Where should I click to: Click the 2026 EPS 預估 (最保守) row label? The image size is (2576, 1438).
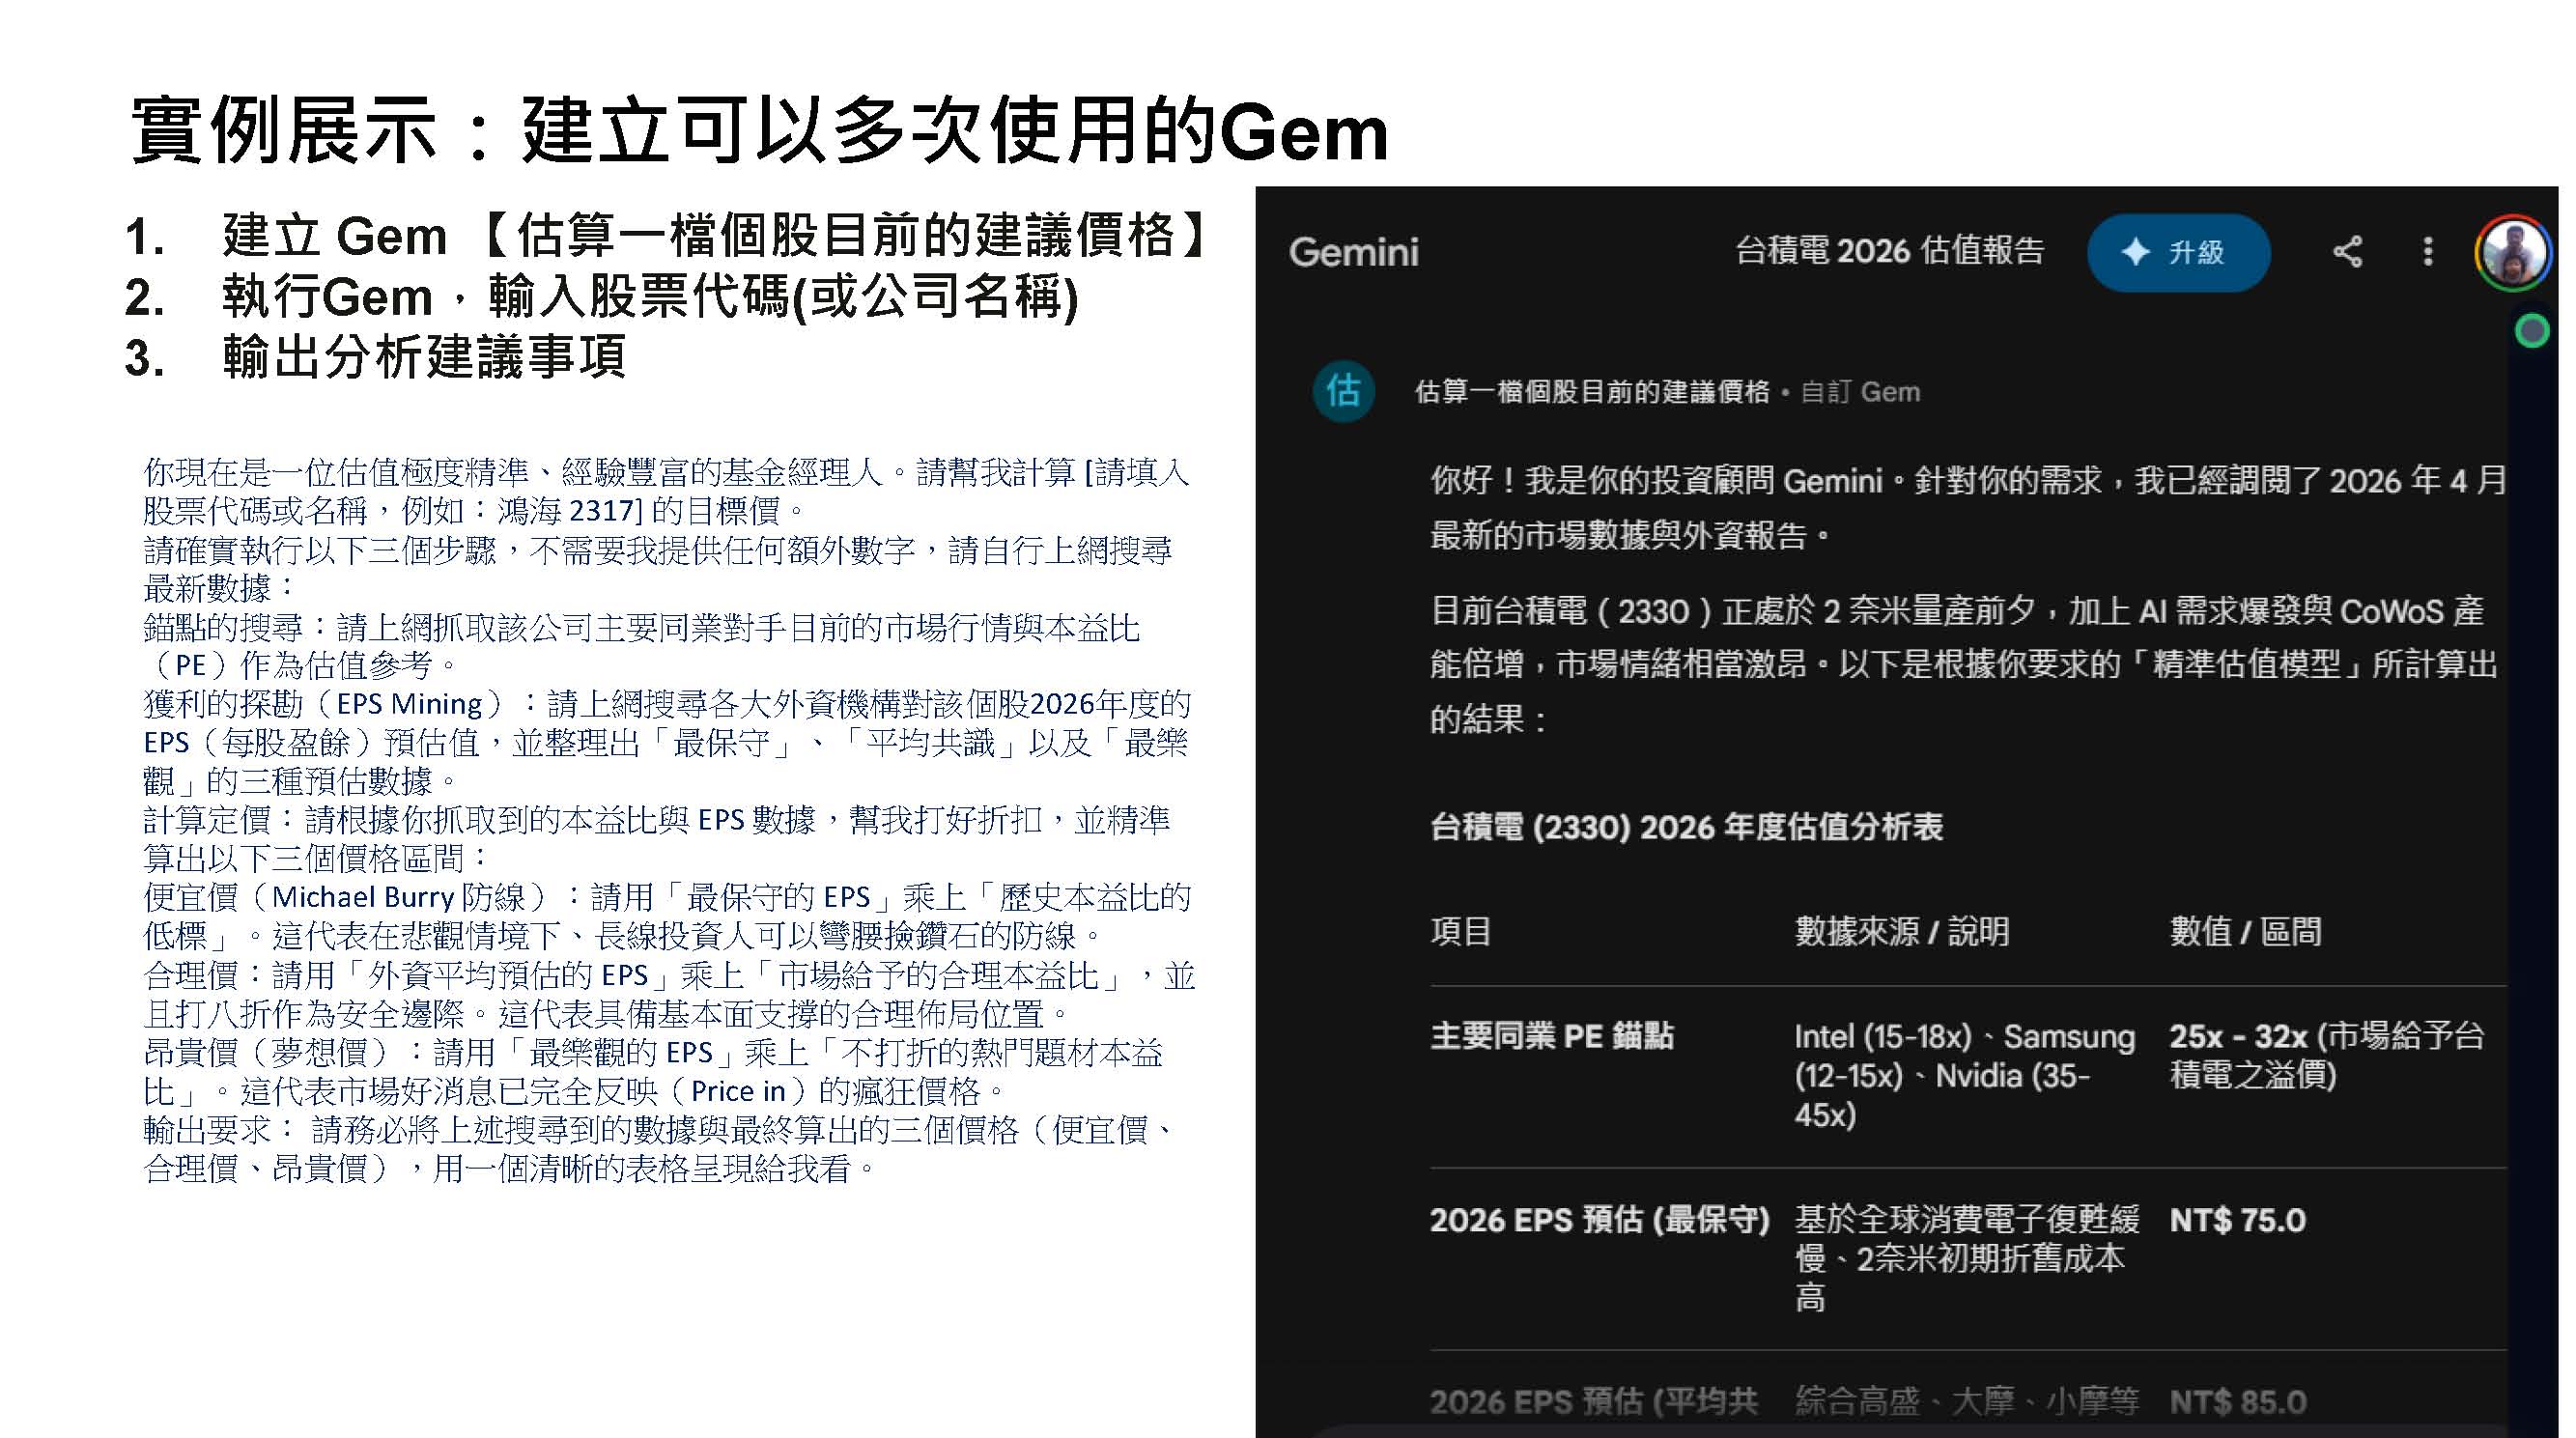coord(1599,1220)
